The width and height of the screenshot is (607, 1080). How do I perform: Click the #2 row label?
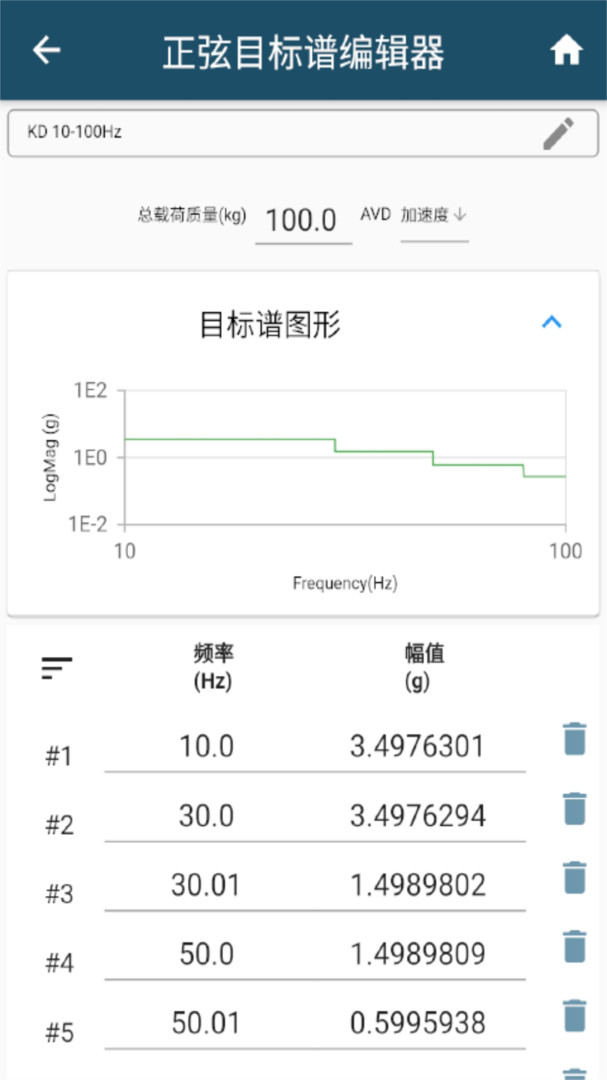coord(59,826)
